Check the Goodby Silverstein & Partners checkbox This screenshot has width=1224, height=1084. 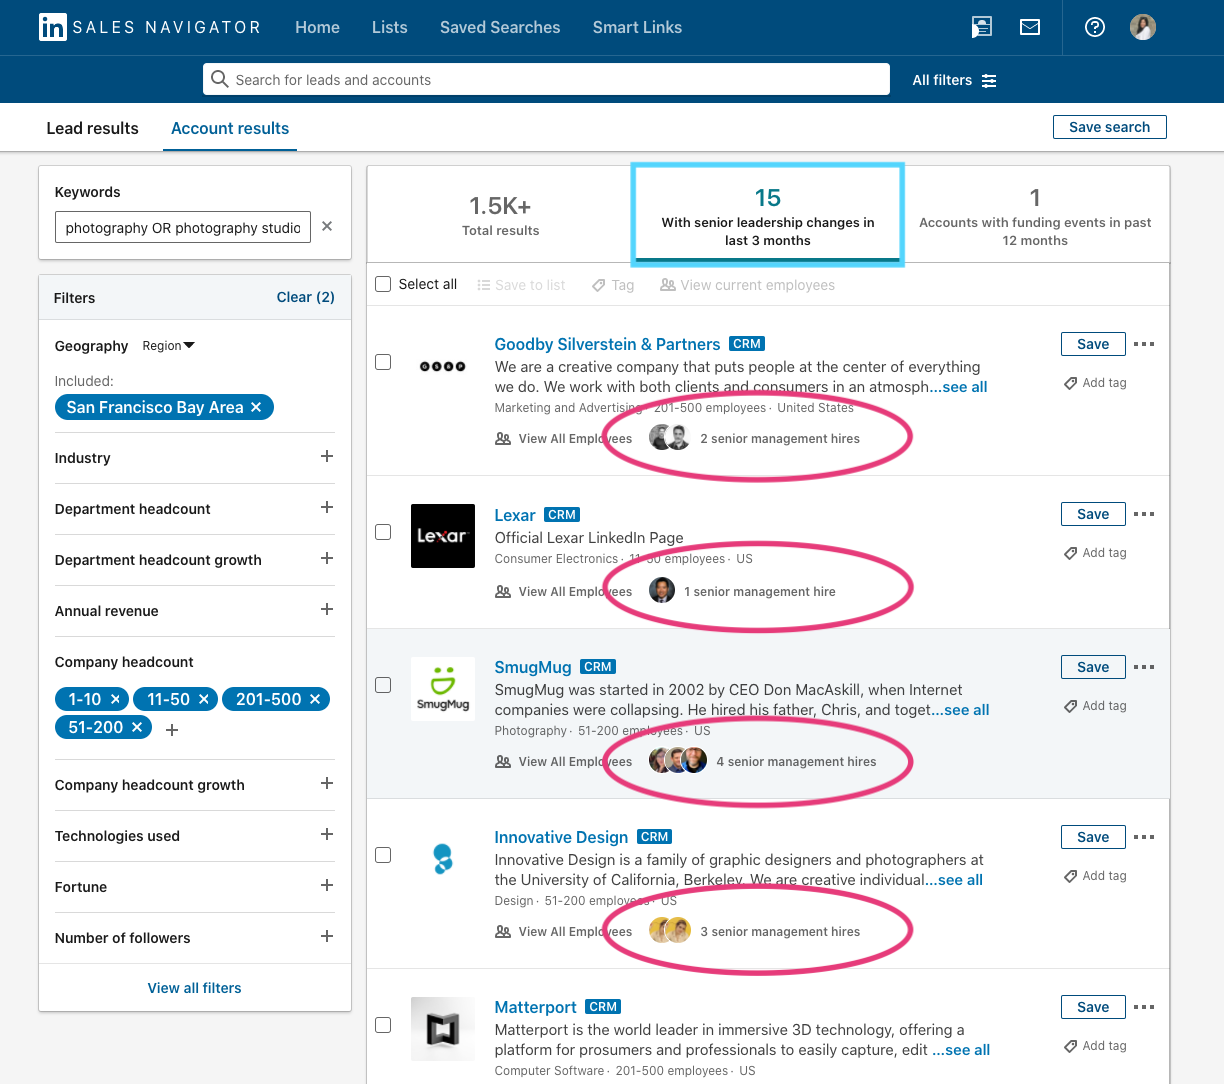pyautogui.click(x=383, y=362)
